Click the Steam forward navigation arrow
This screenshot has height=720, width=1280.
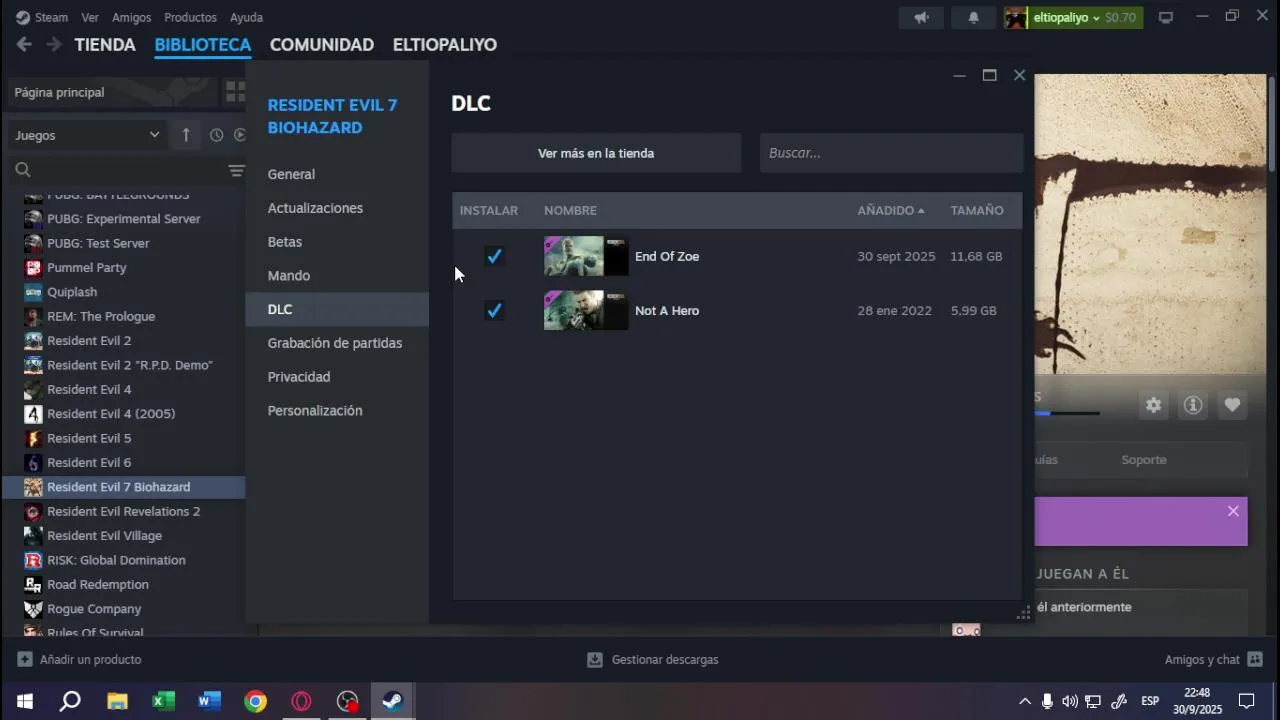[54, 44]
